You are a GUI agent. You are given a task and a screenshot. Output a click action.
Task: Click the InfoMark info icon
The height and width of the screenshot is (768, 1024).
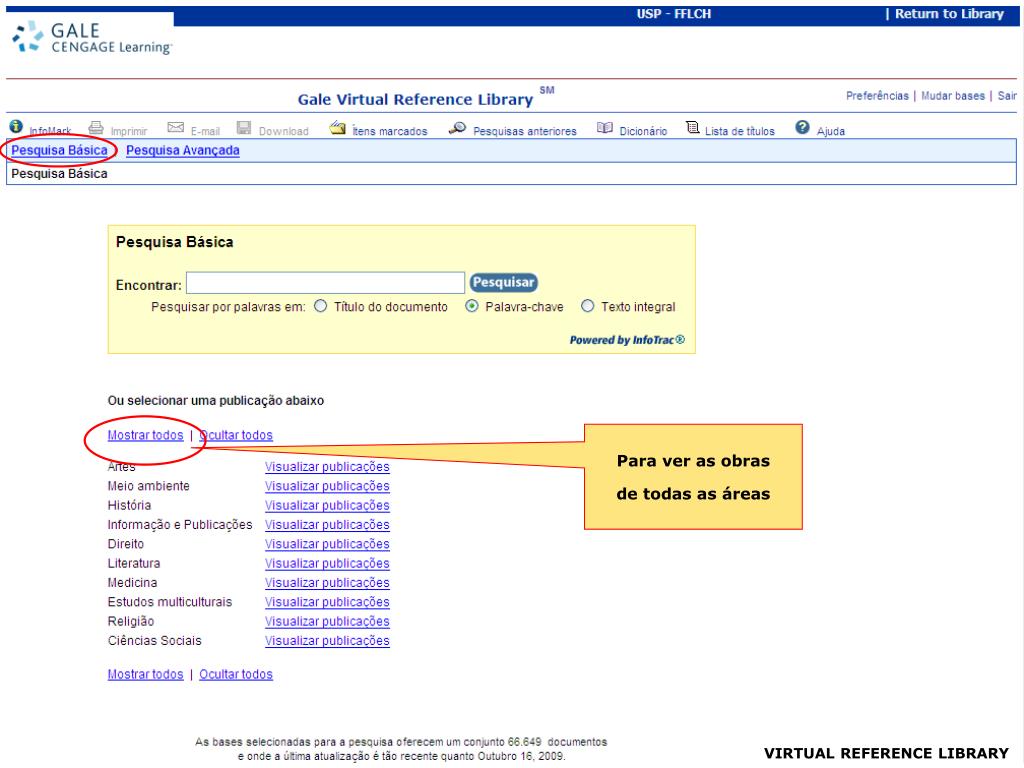coord(16,127)
